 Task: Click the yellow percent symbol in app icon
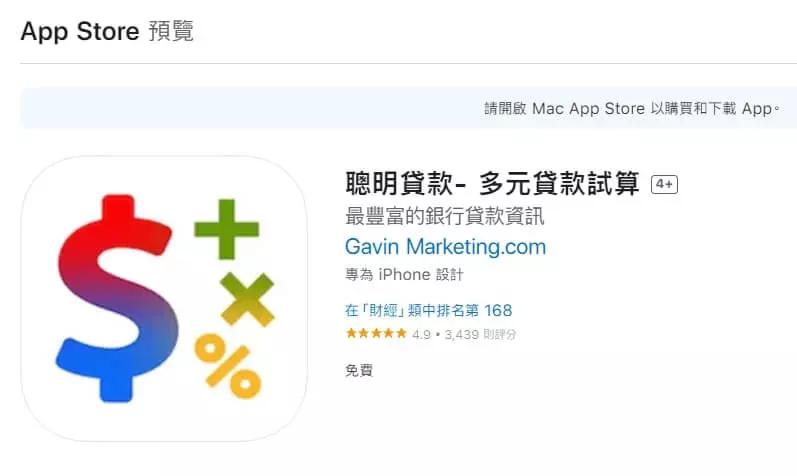[228, 366]
